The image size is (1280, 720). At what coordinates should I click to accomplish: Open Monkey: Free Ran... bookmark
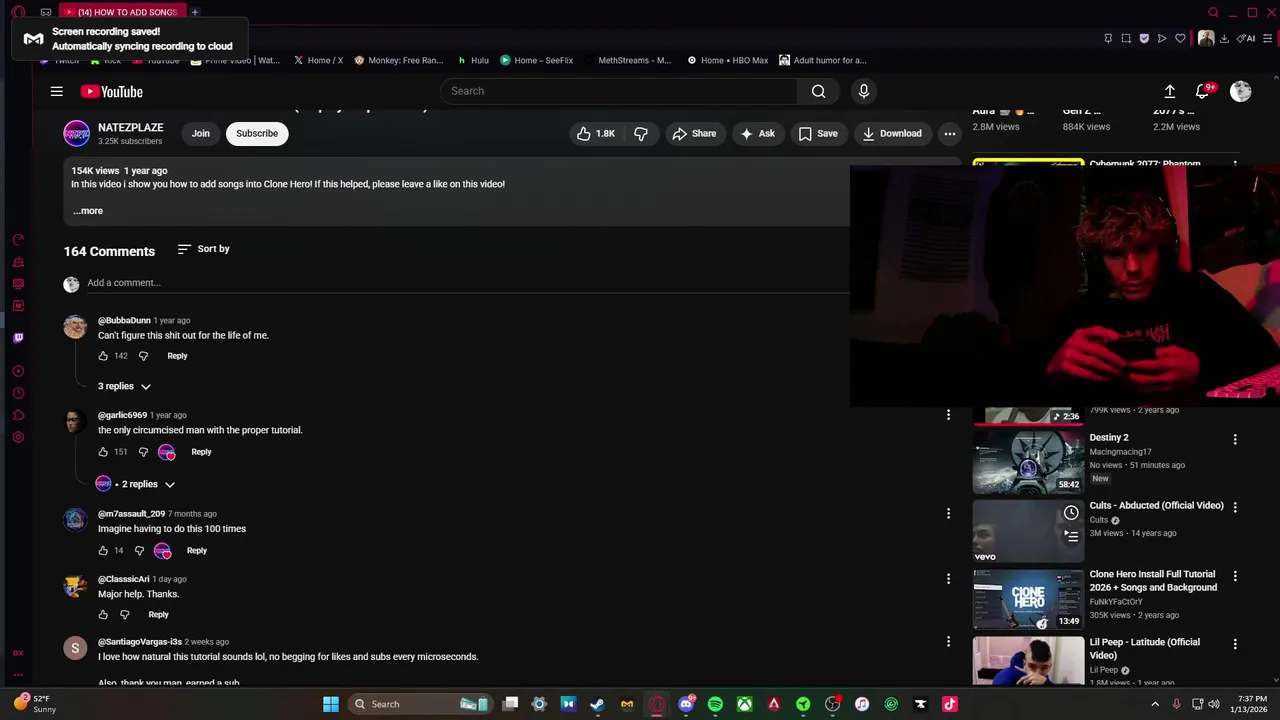(x=399, y=60)
